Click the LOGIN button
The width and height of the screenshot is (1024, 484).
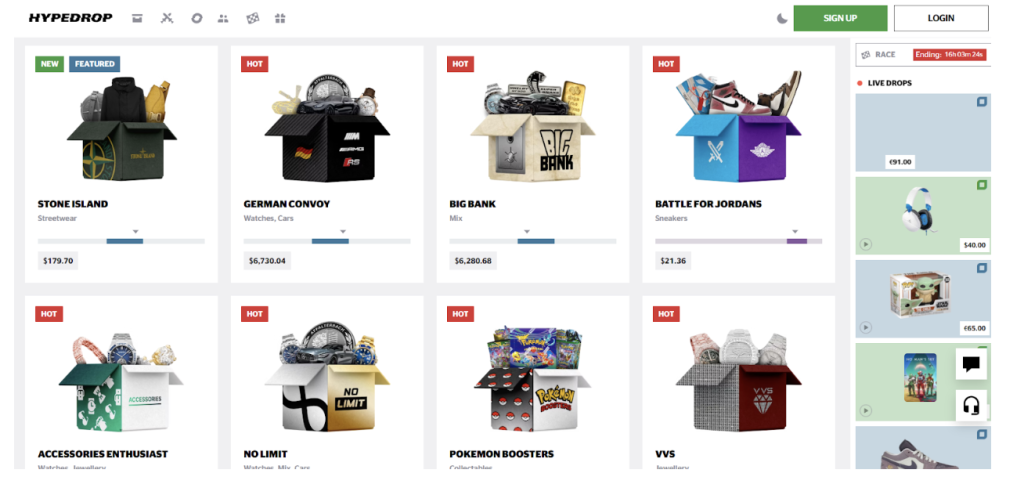point(941,18)
